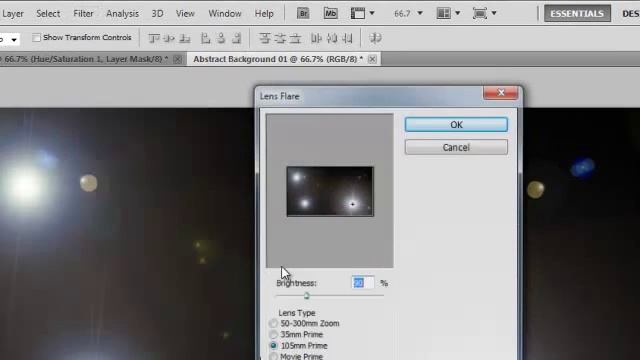Open the auto-select dropdown in options bar
640x360 pixels.
point(14,40)
